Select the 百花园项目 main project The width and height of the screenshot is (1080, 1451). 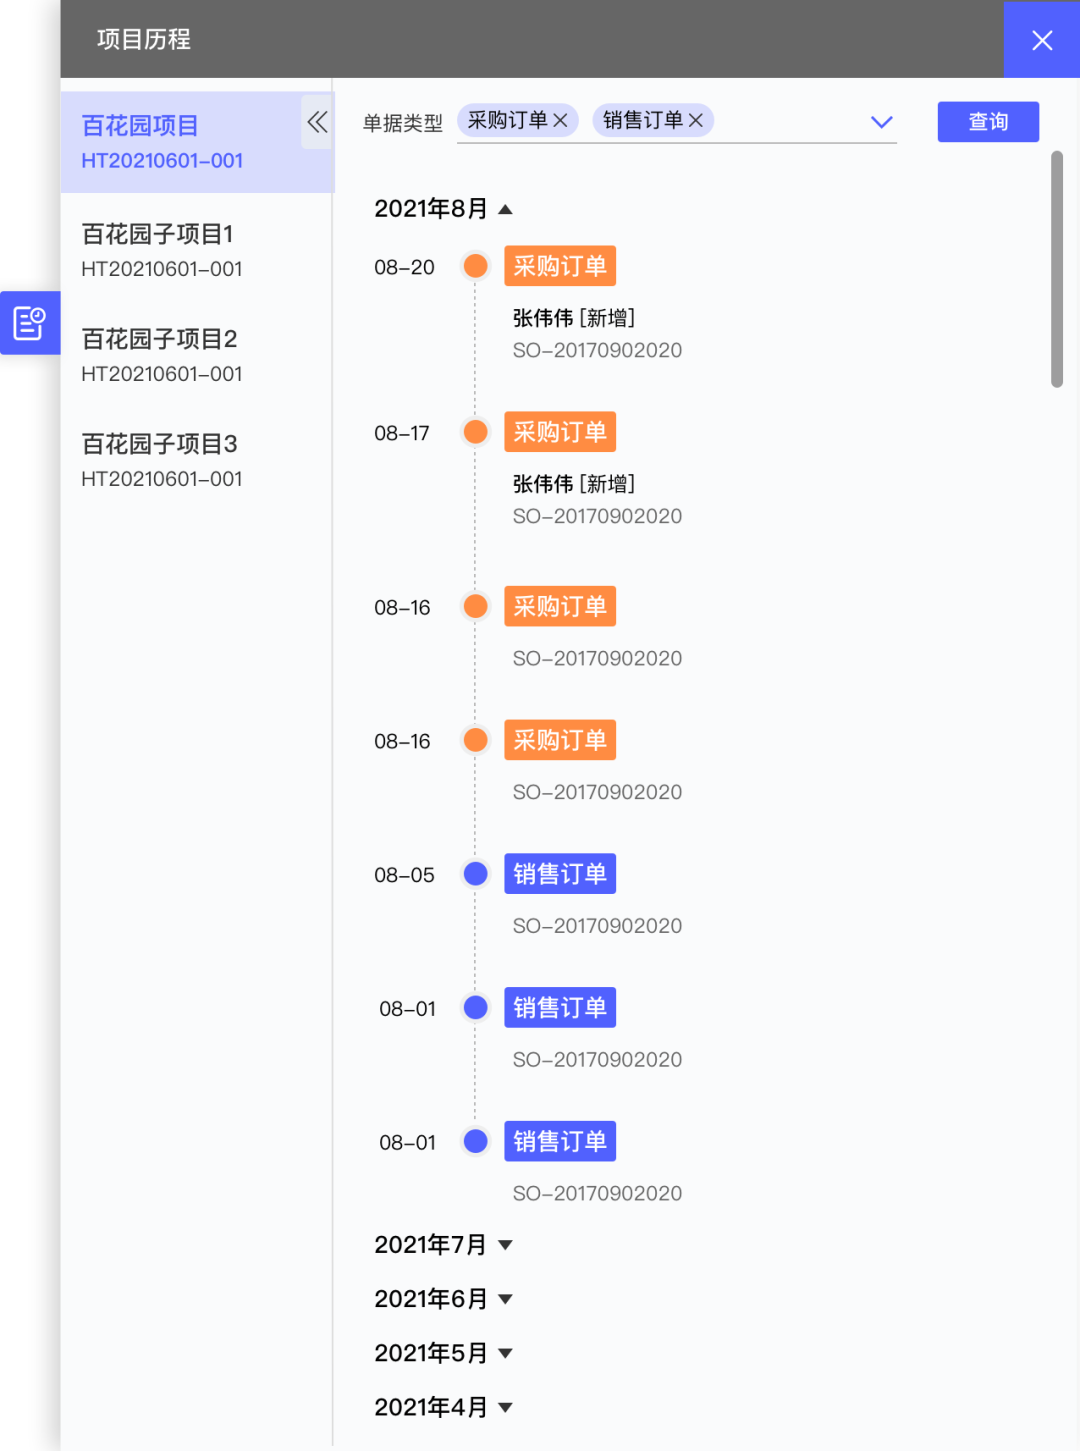pyautogui.click(x=196, y=142)
